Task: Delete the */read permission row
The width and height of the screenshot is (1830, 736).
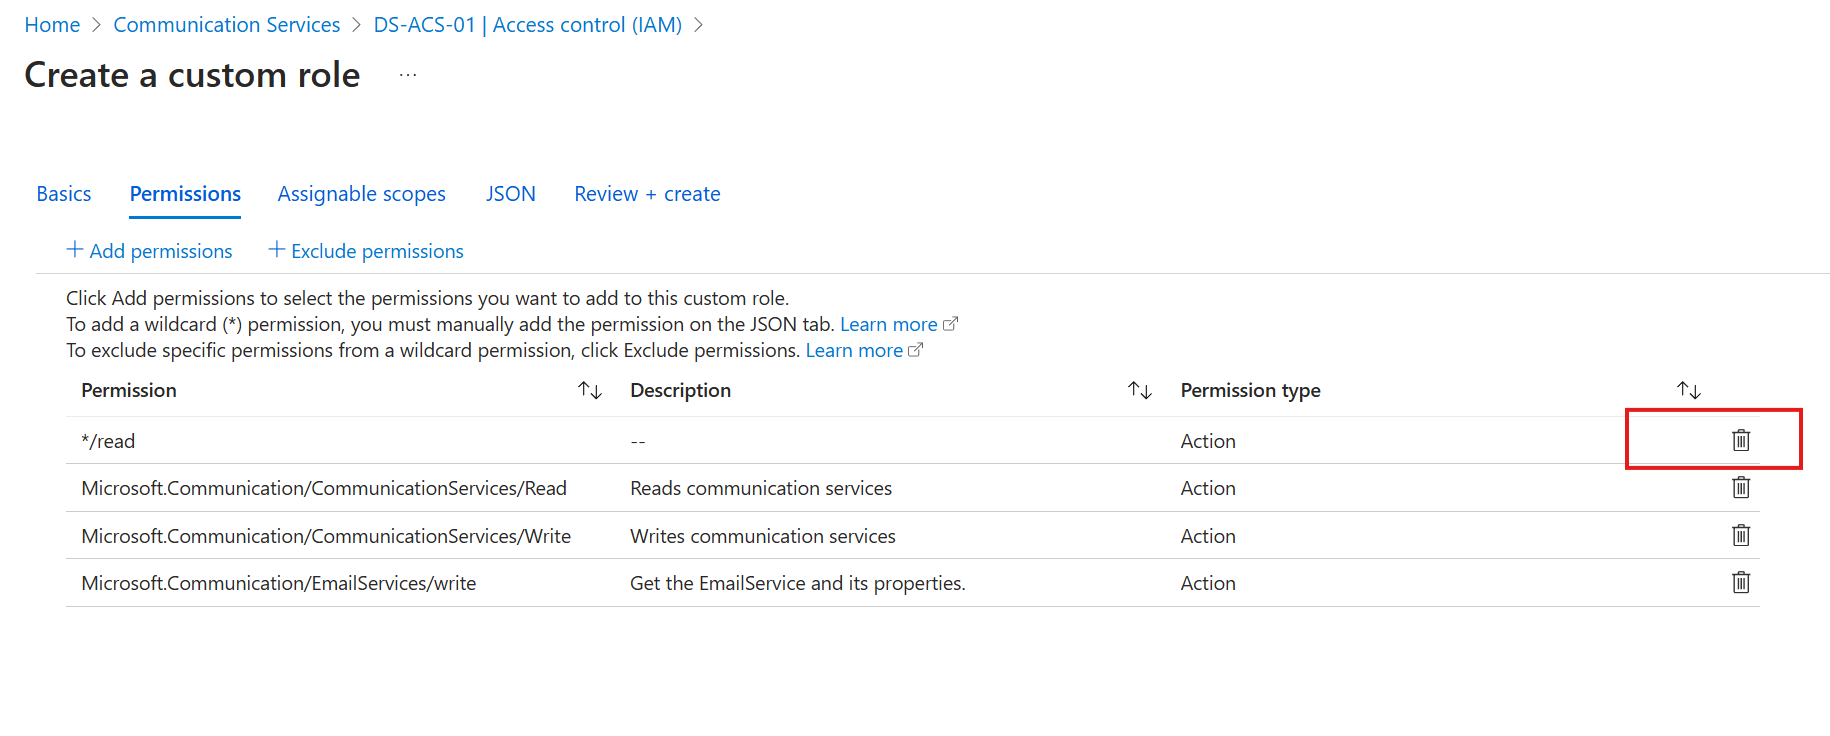Action: point(1740,440)
